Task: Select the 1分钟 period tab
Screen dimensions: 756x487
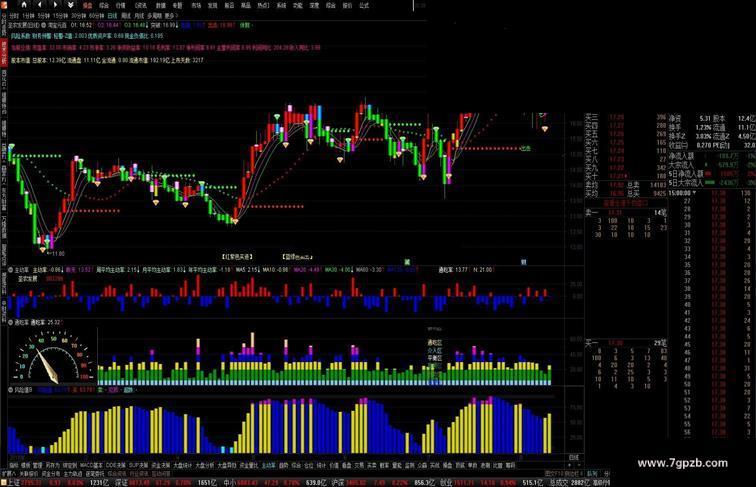Action: coord(29,16)
